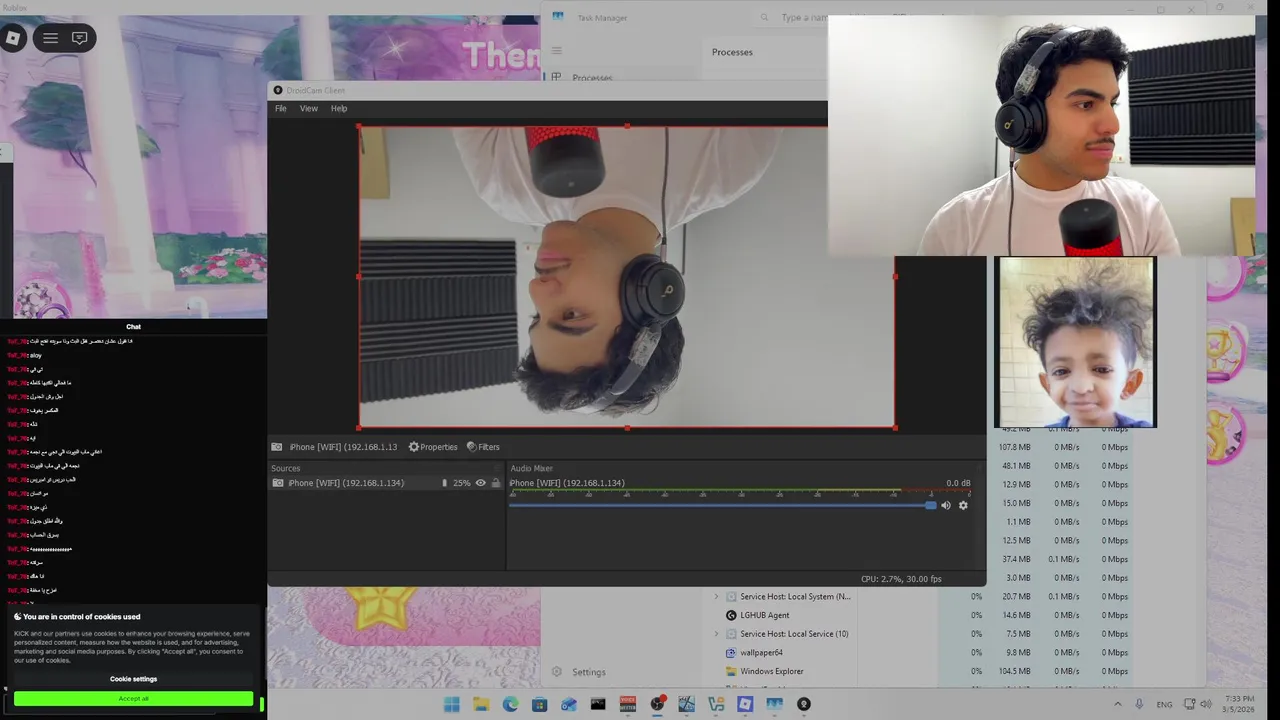Select the iPhone [WIFI] source row
1280x720 pixels.
click(x=386, y=483)
